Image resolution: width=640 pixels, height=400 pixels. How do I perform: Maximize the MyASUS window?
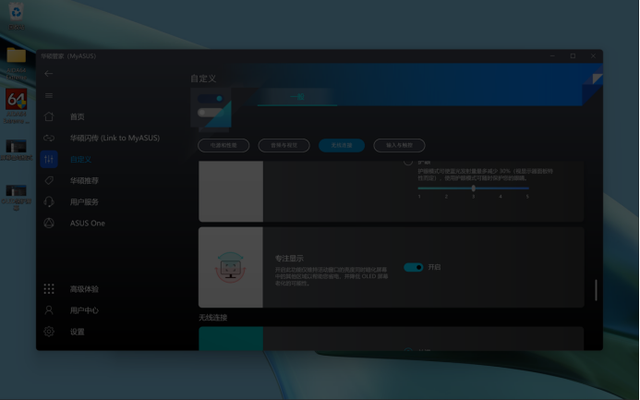(x=573, y=56)
